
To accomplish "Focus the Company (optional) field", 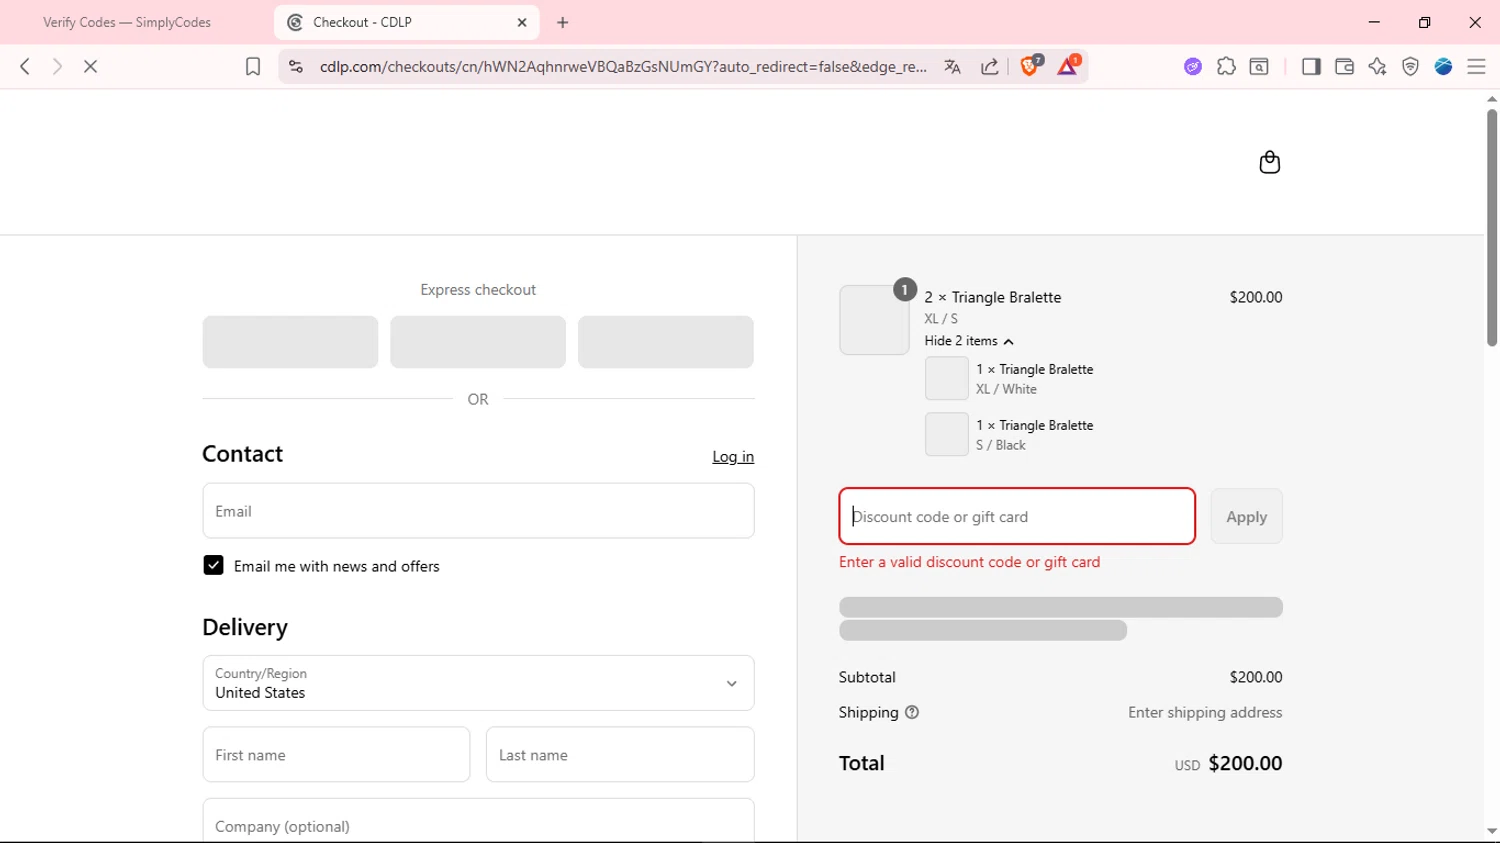I will click(x=478, y=822).
